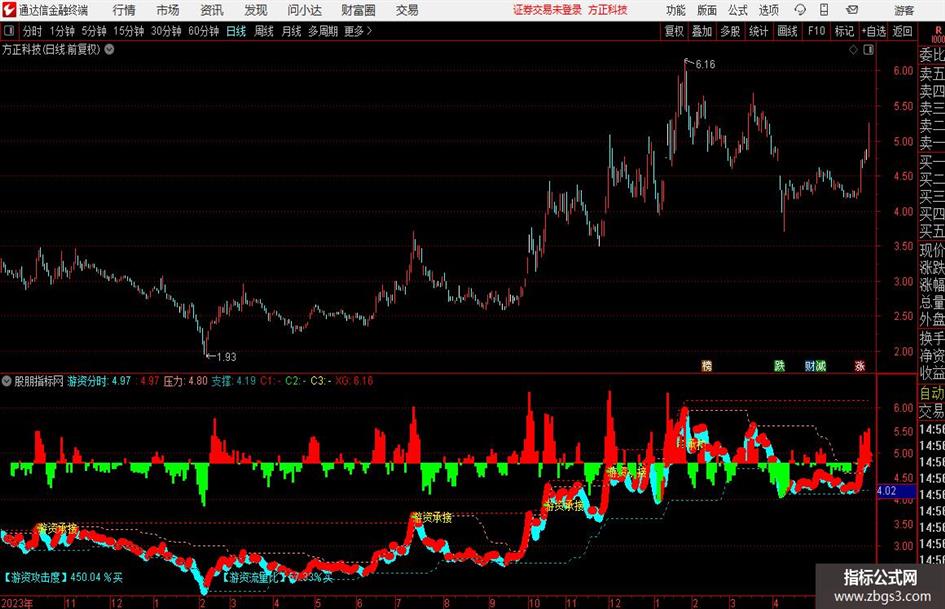Switch to 周线 weekly period
Viewport: 945px width, 609px height.
264,31
